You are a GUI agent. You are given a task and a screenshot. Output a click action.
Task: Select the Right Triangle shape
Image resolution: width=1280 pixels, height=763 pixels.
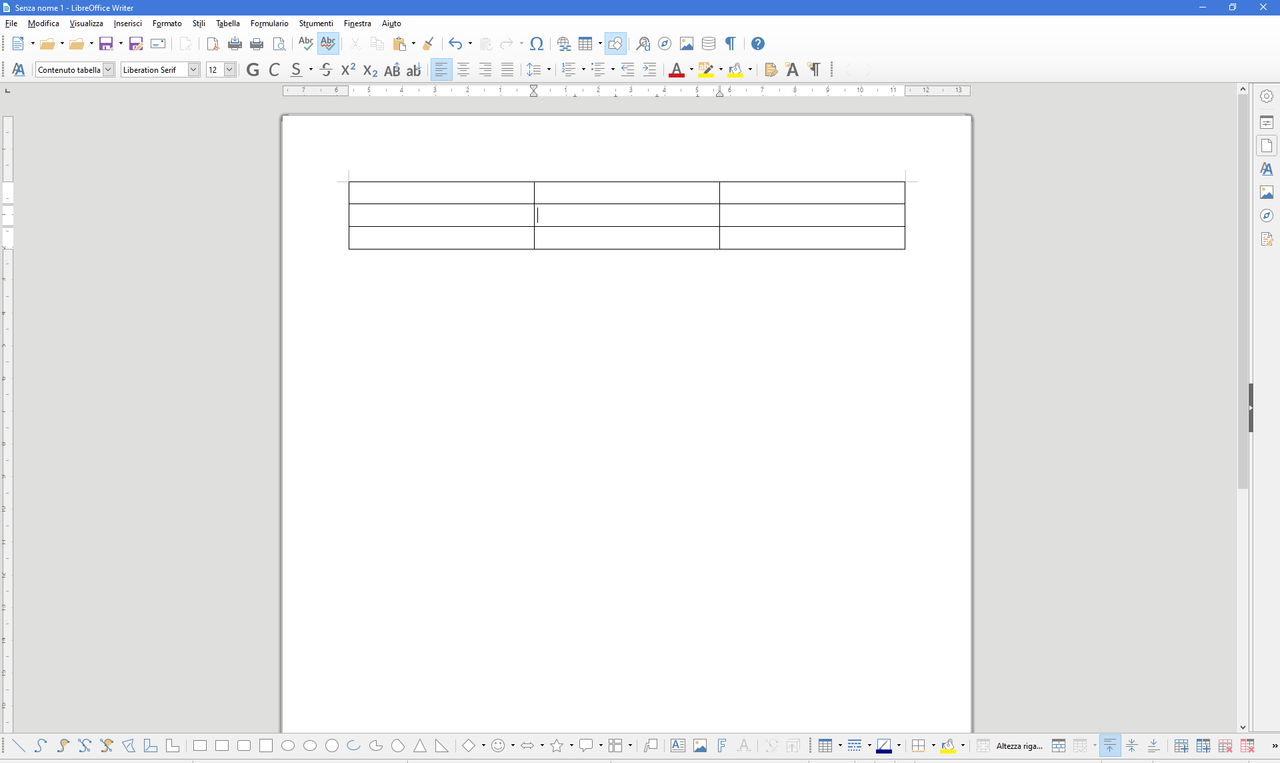coord(442,746)
